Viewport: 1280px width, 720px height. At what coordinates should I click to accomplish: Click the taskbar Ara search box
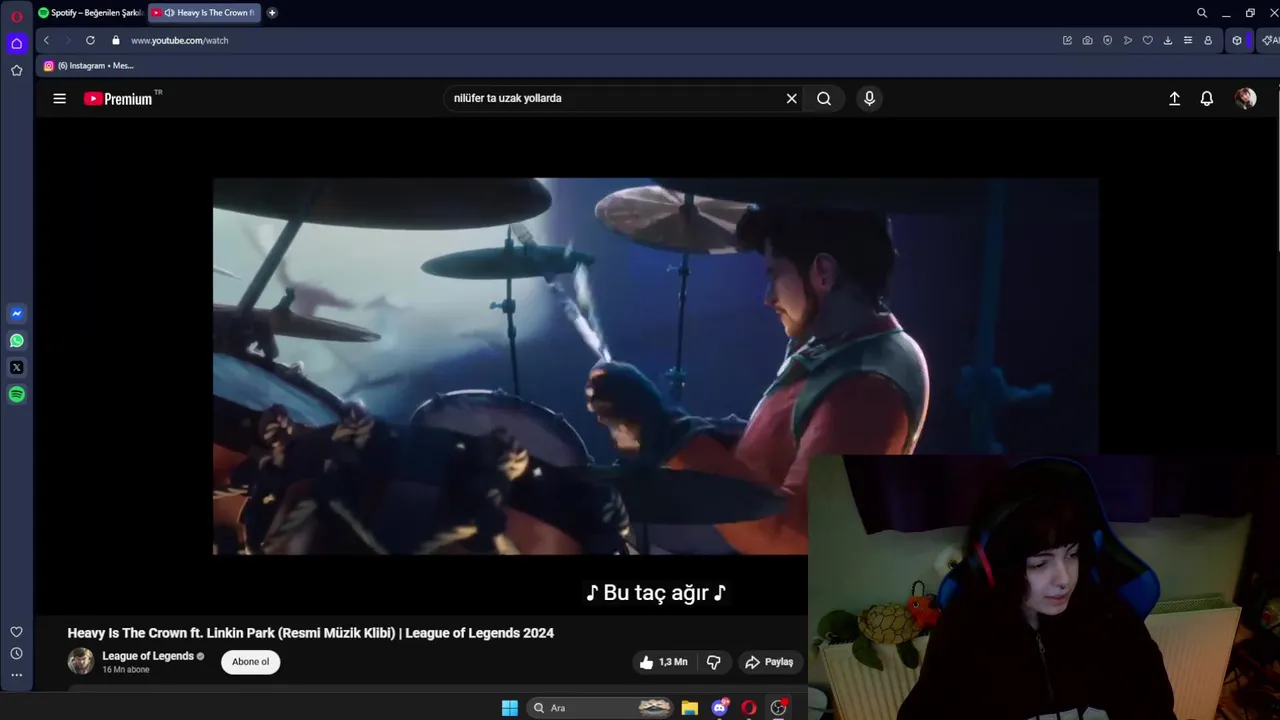(600, 708)
